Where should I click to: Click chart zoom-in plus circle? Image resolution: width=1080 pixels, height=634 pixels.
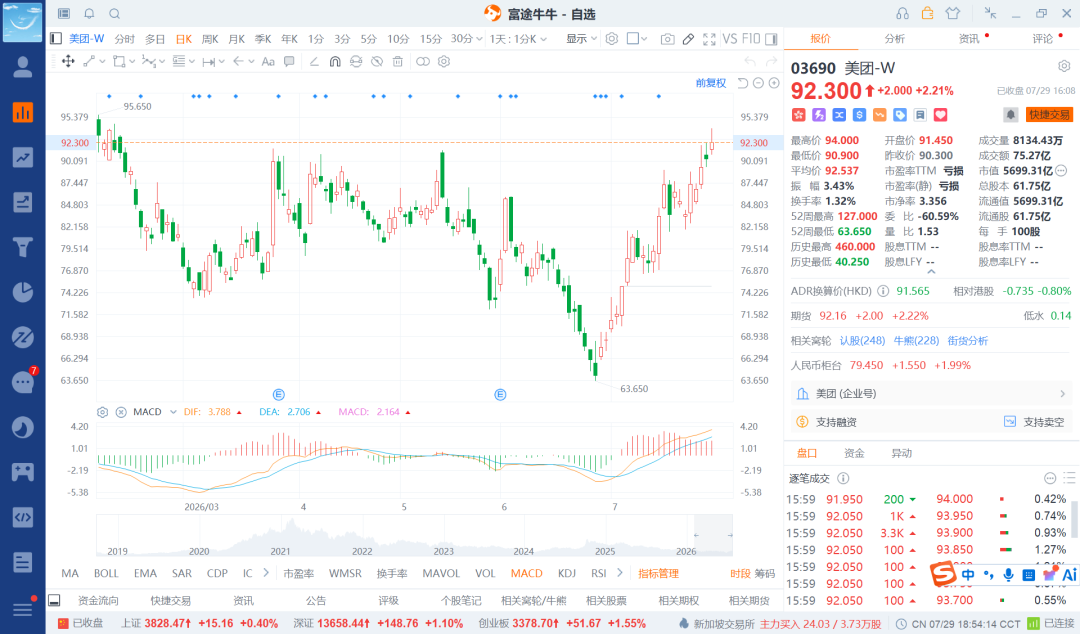774,83
